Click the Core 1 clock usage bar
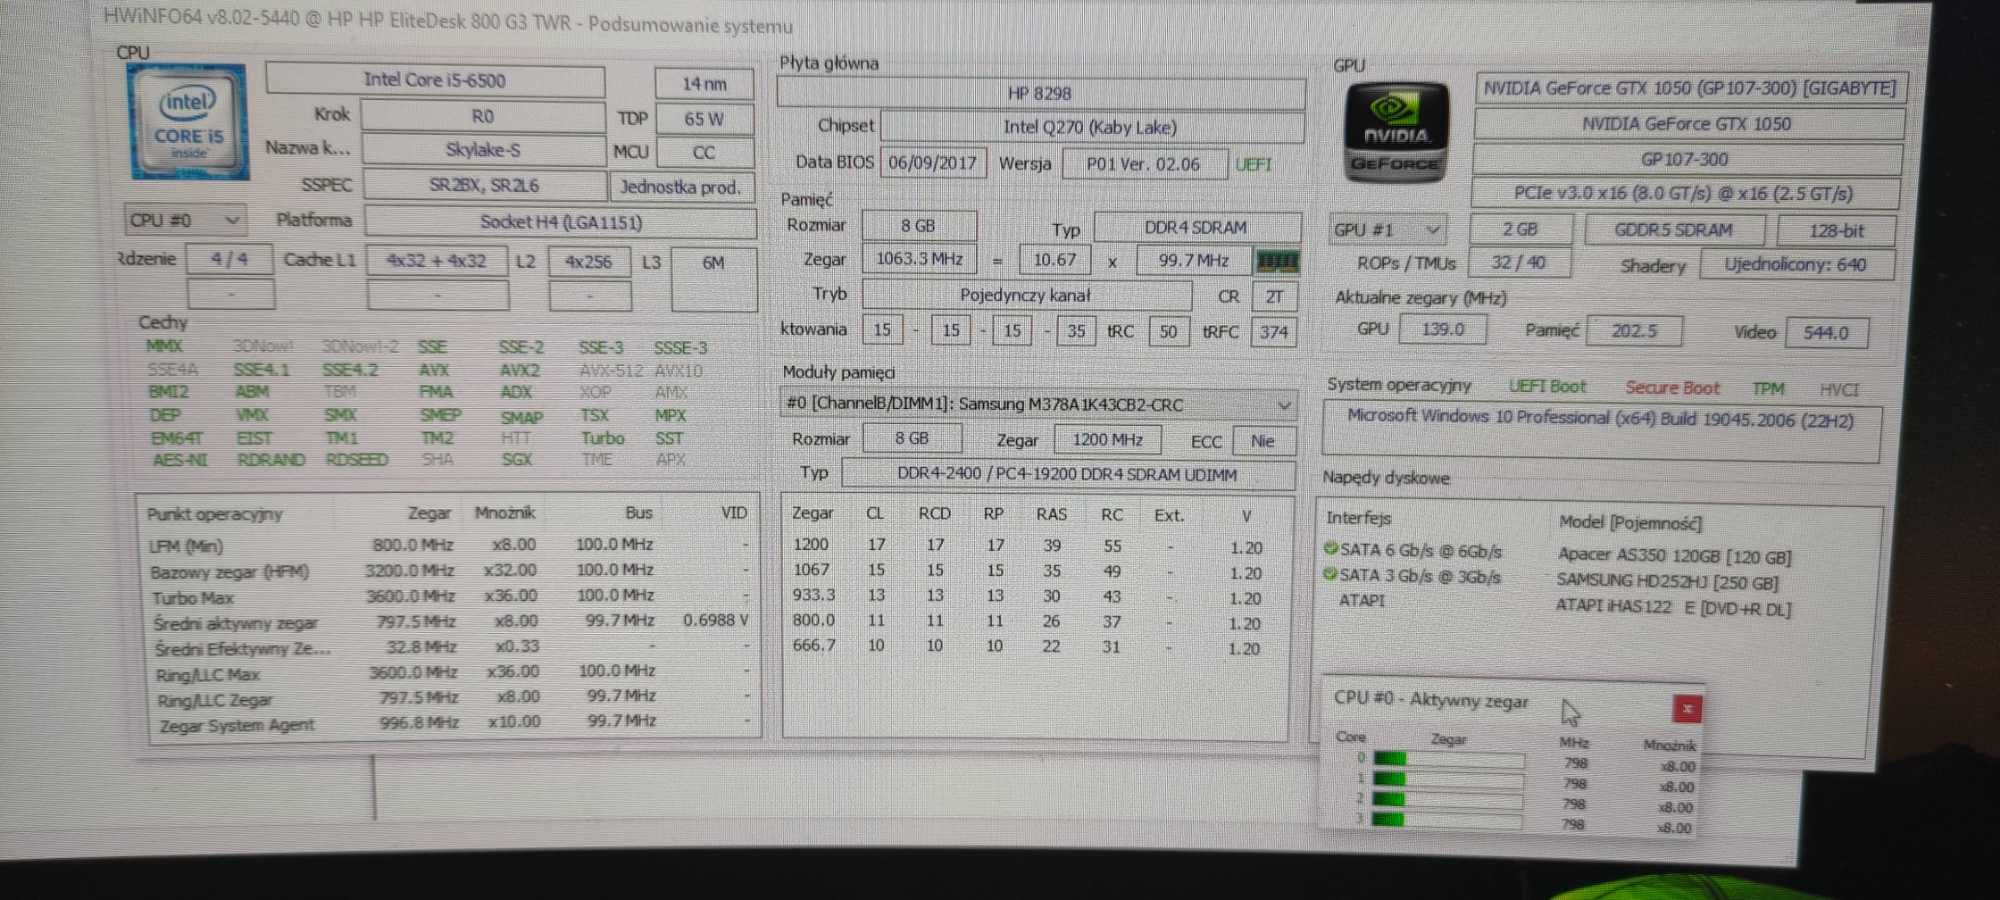Image resolution: width=2000 pixels, height=900 pixels. pyautogui.click(x=1448, y=779)
